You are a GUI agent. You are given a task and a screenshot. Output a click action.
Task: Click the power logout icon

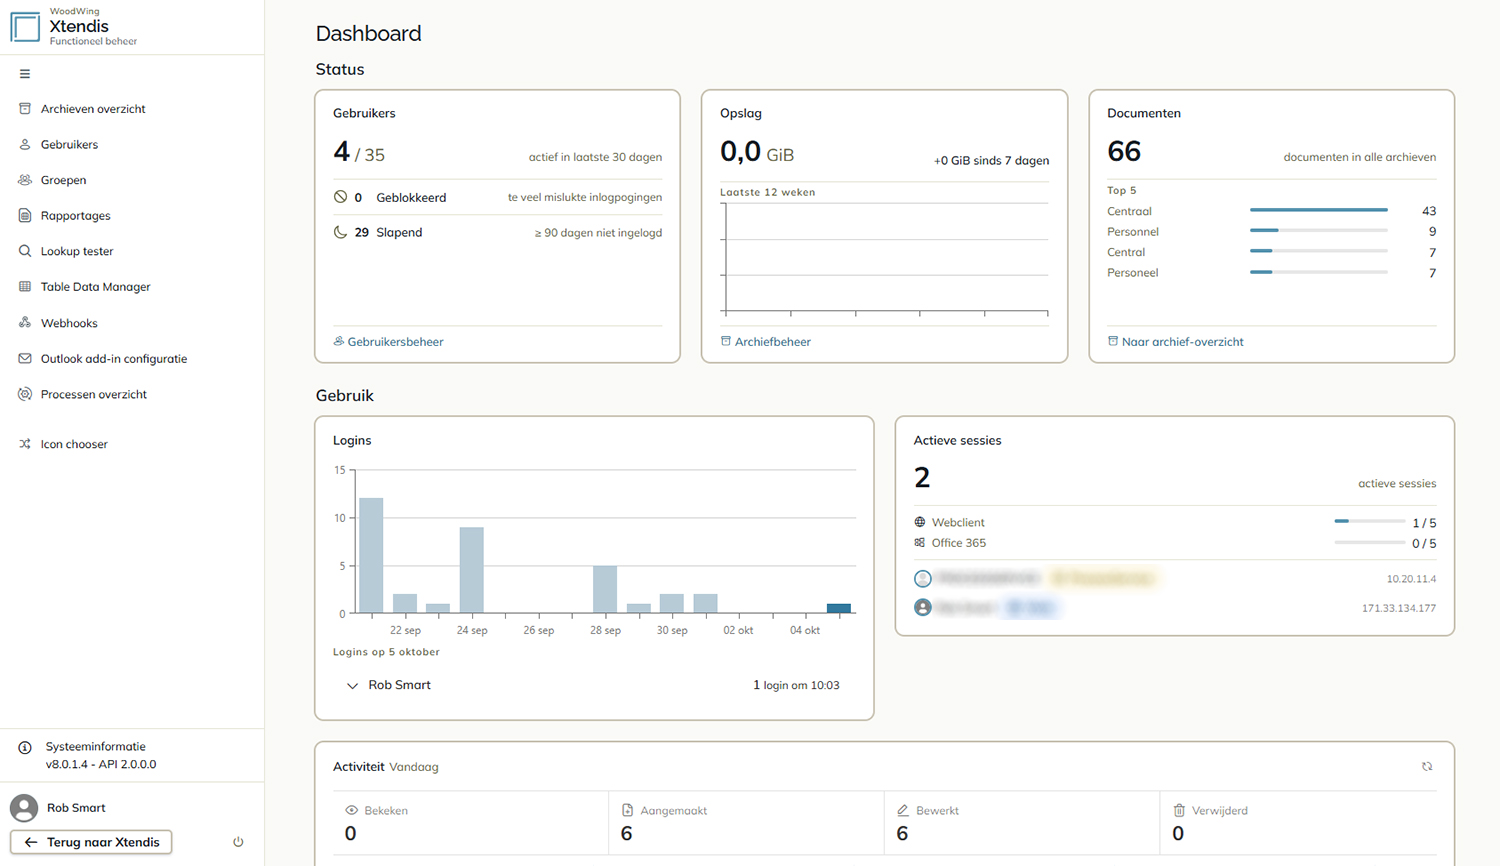pos(238,842)
